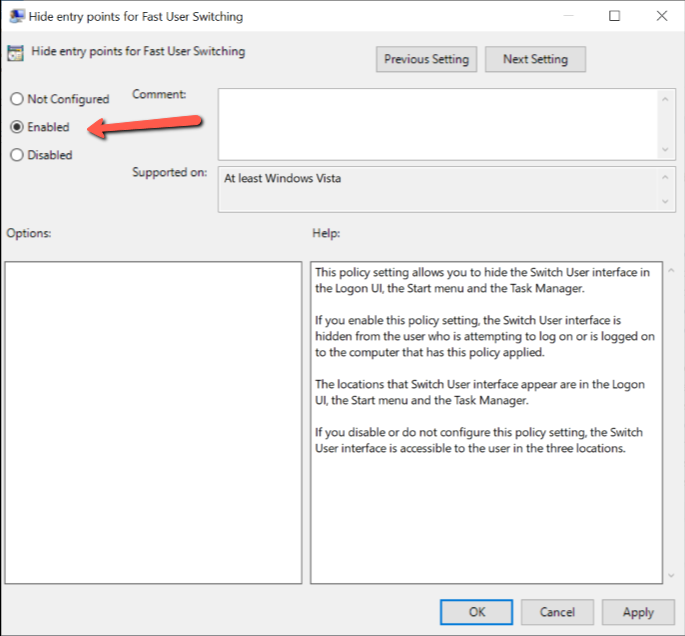The height and width of the screenshot is (636, 685).
Task: Click the Supported on up scroll arrow
Action: (665, 177)
